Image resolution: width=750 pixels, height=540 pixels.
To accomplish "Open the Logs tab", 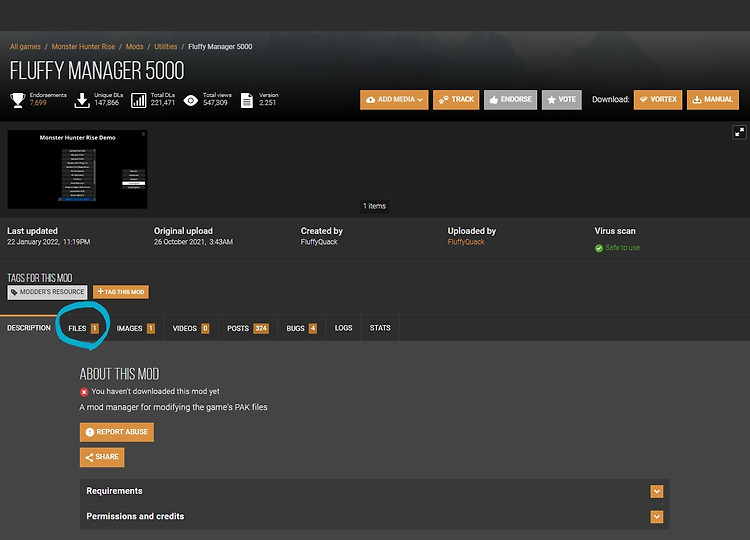I will (x=343, y=328).
